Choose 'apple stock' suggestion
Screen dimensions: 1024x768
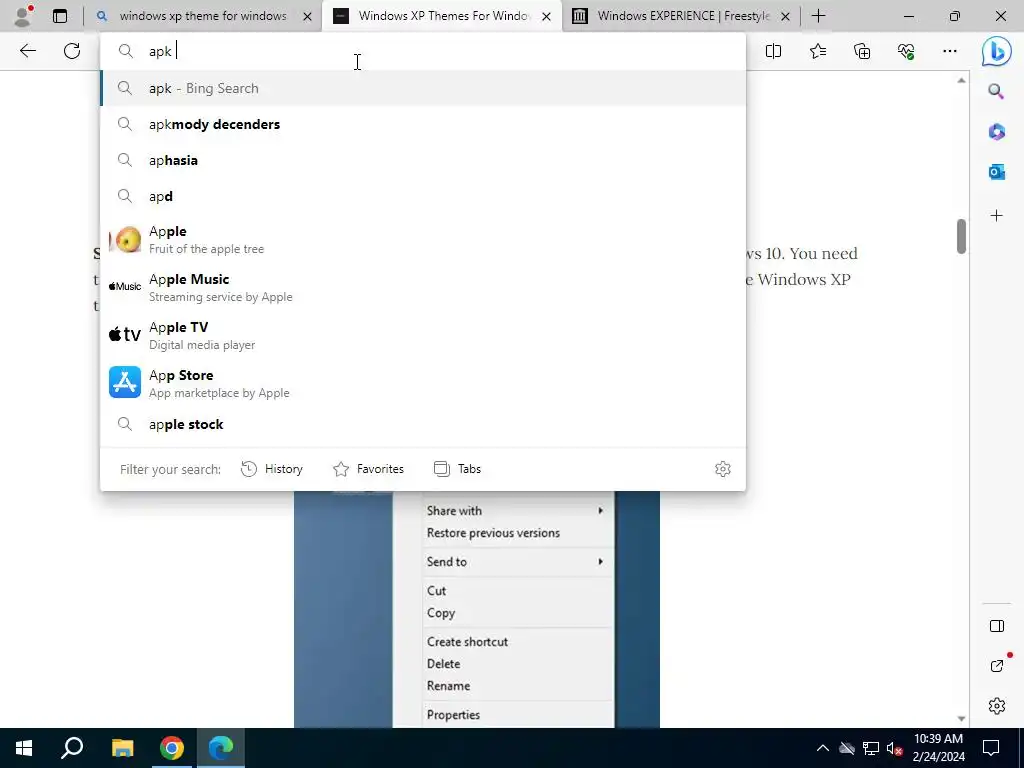point(423,424)
